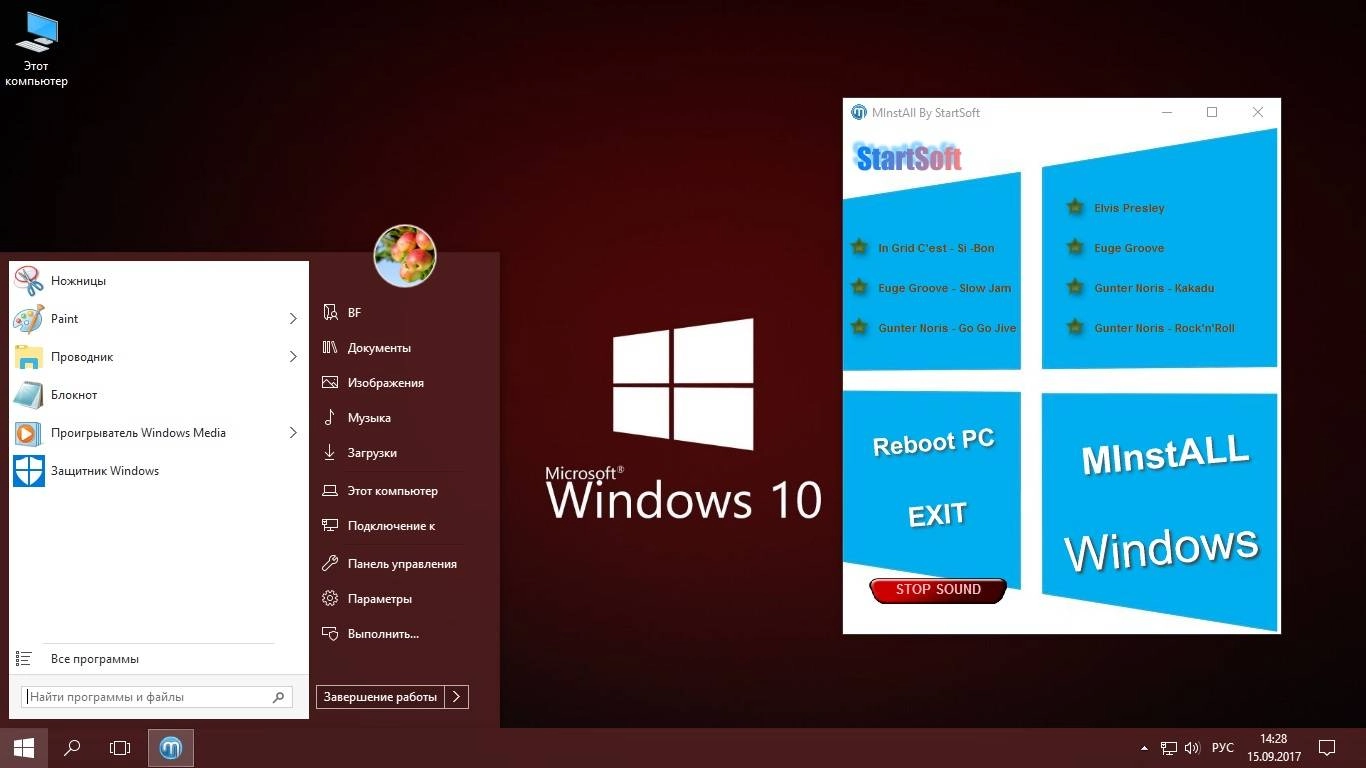This screenshot has width=1366, height=768.
Task: Select the Elvis Presley track text
Action: tap(1129, 208)
